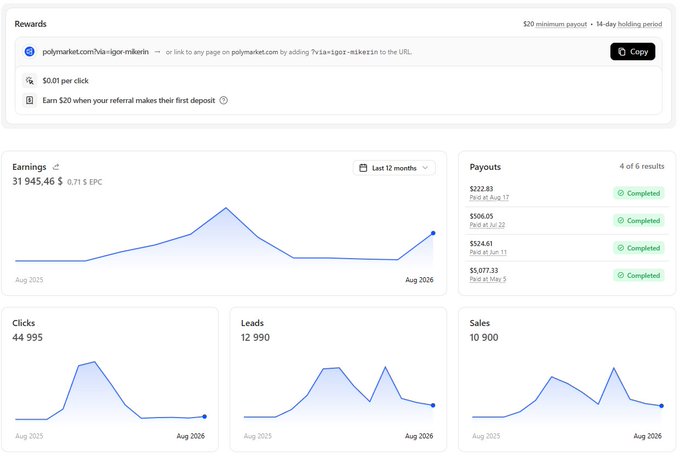Click the check icon in the $5,077.33 payout's Completed badge
The width and height of the screenshot is (680, 457).
pyautogui.click(x=621, y=275)
